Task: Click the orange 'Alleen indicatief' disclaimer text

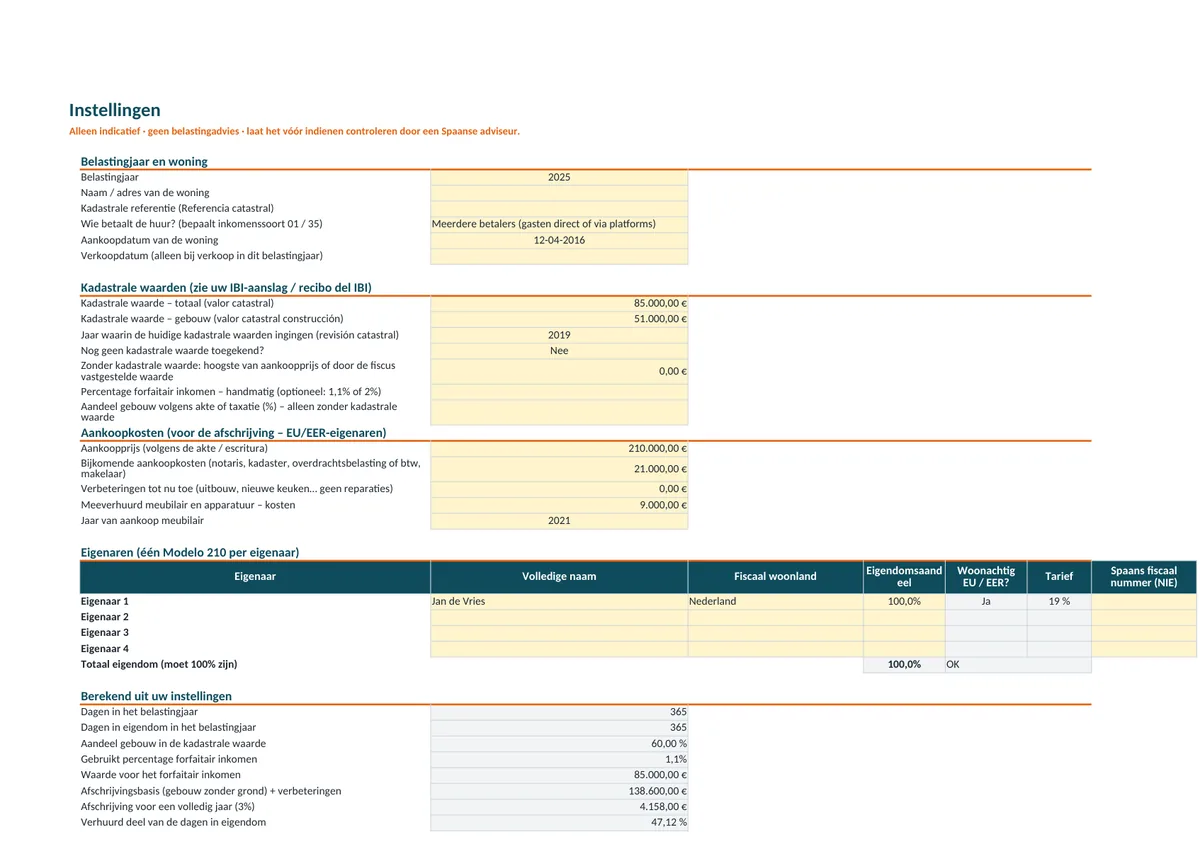Action: pos(294,132)
